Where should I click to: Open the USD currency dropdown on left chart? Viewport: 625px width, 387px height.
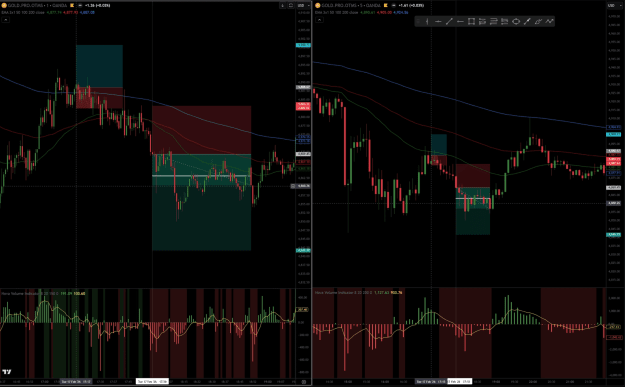[303, 6]
